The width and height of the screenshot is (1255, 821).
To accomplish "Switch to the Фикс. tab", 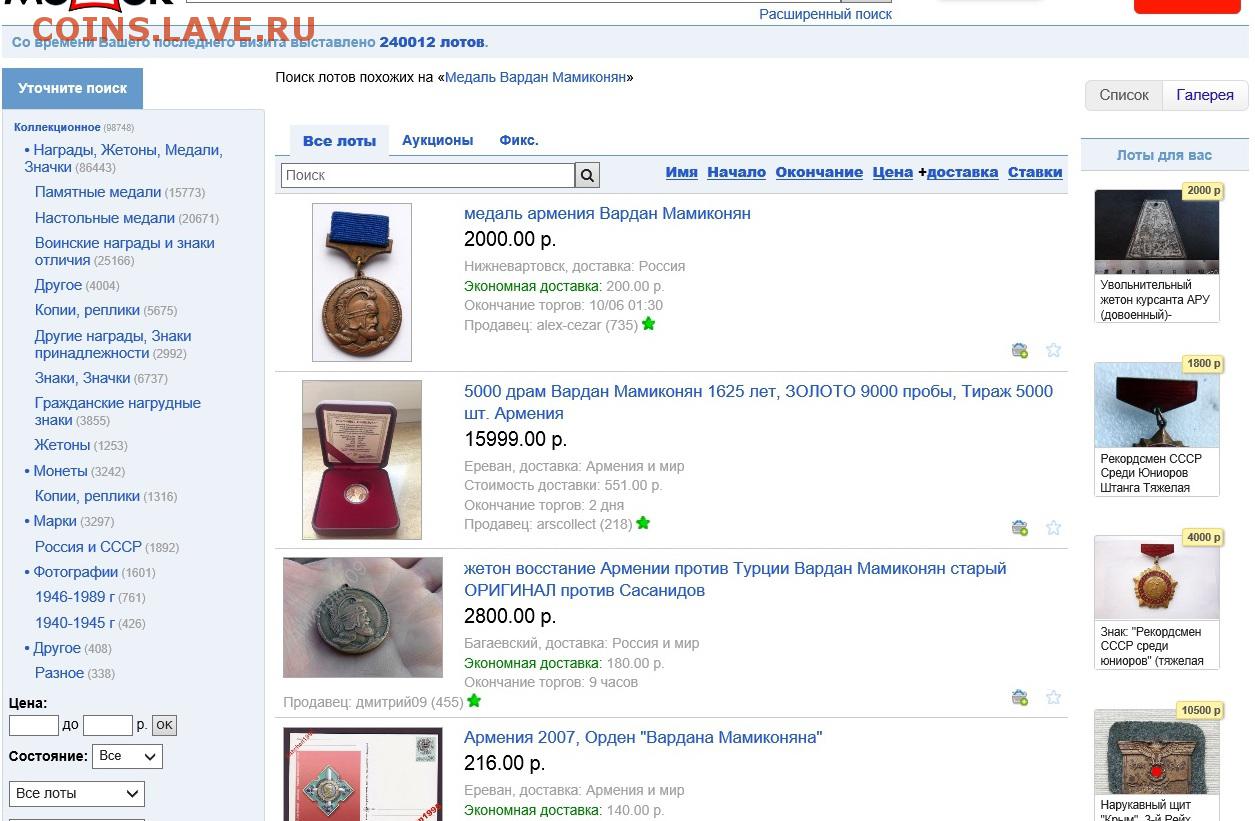I will coord(519,140).
